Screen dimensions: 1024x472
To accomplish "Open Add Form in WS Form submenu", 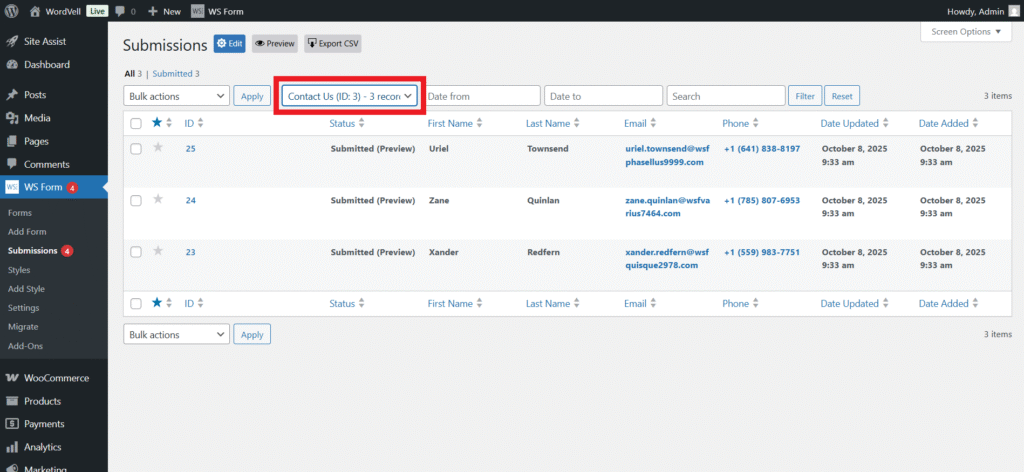I will click(27, 232).
